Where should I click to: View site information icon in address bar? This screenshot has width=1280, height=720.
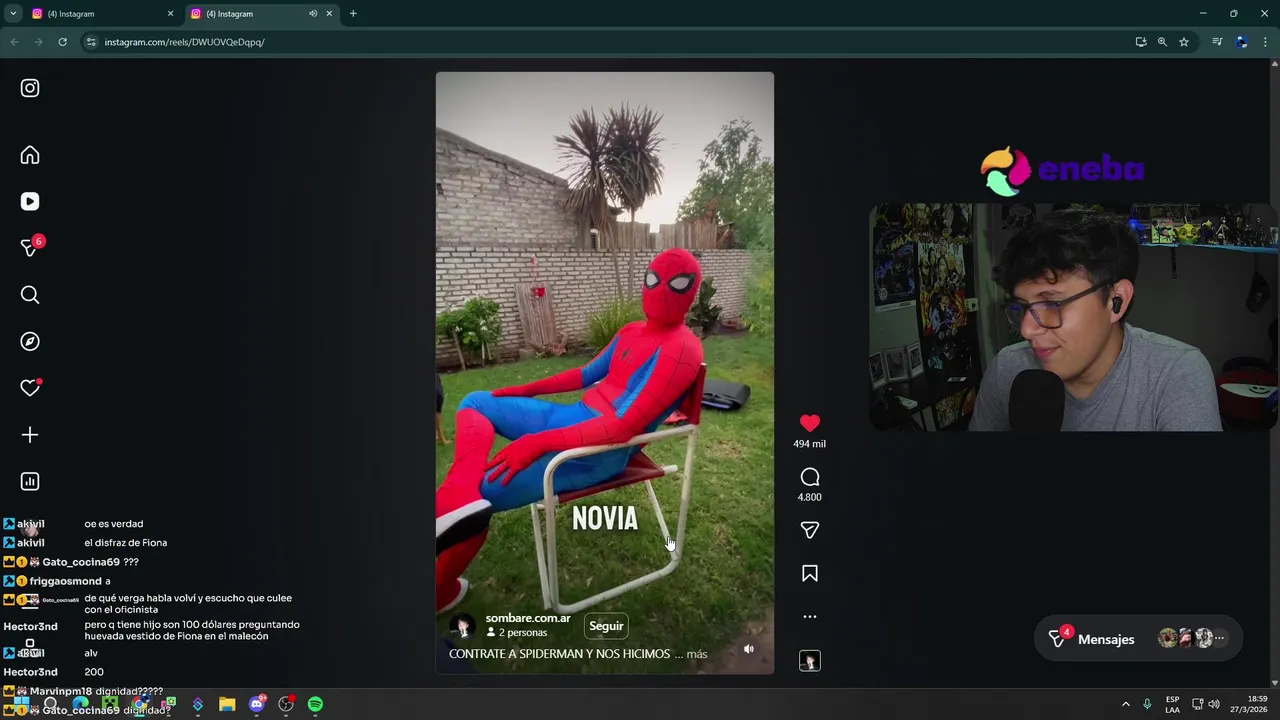(x=91, y=42)
